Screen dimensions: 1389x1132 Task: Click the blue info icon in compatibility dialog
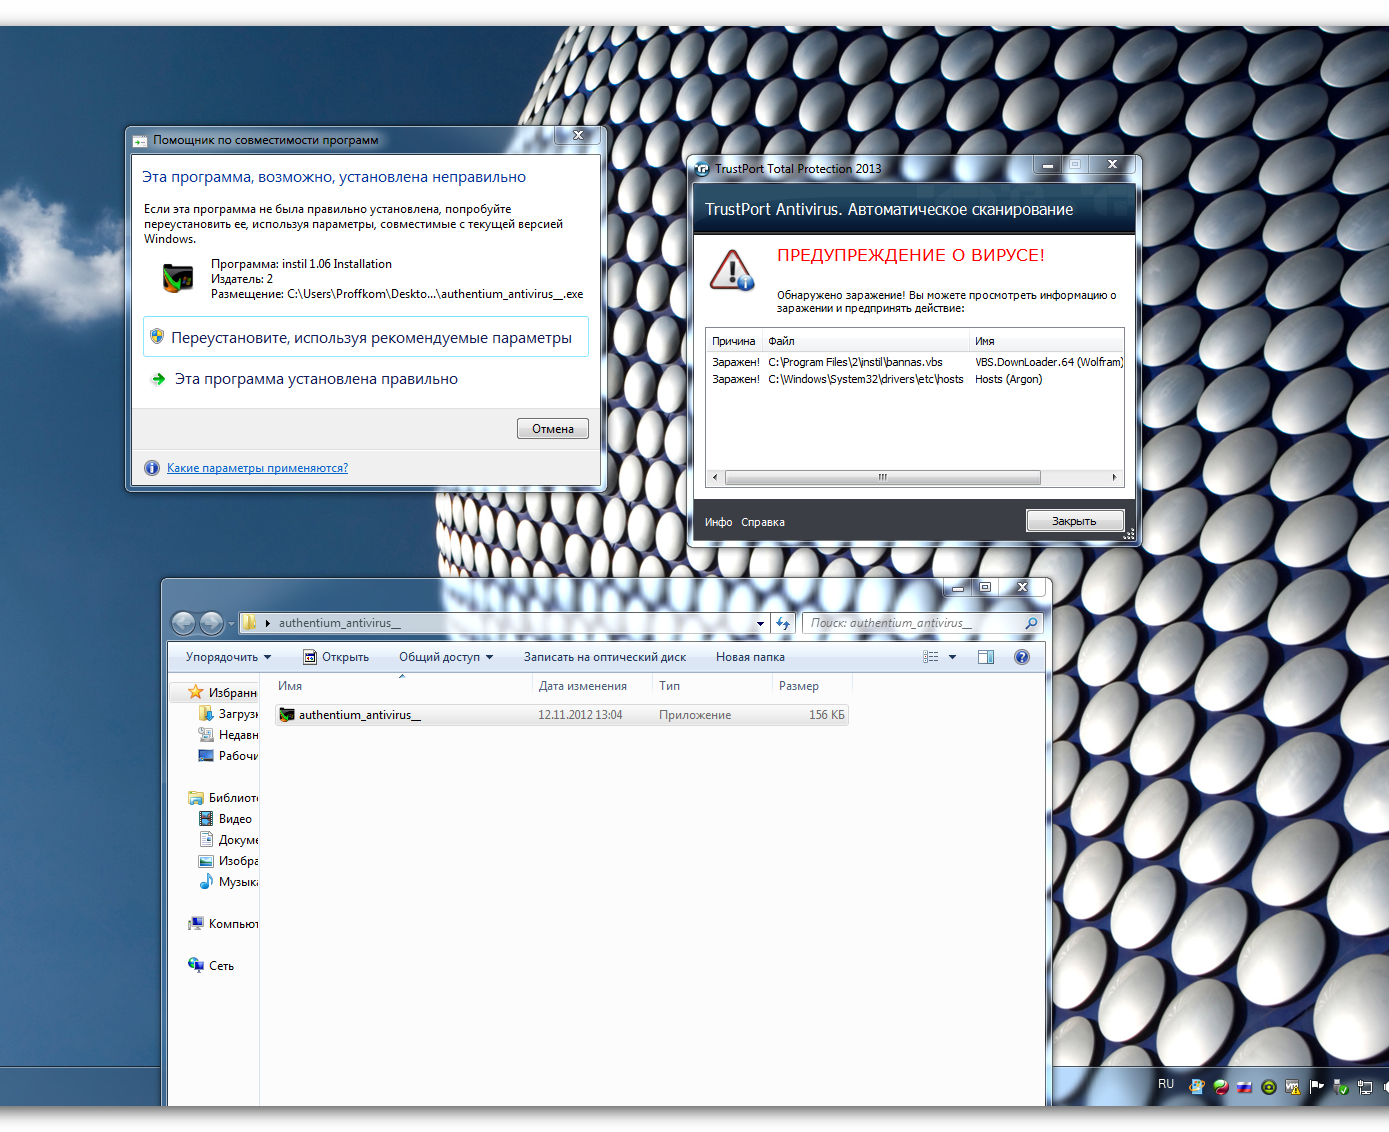pos(152,468)
